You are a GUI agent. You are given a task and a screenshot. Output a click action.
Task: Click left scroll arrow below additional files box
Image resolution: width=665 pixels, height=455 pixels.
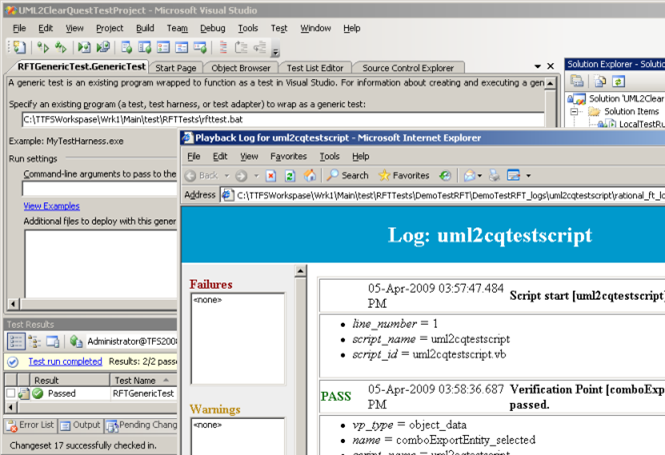[13, 304]
